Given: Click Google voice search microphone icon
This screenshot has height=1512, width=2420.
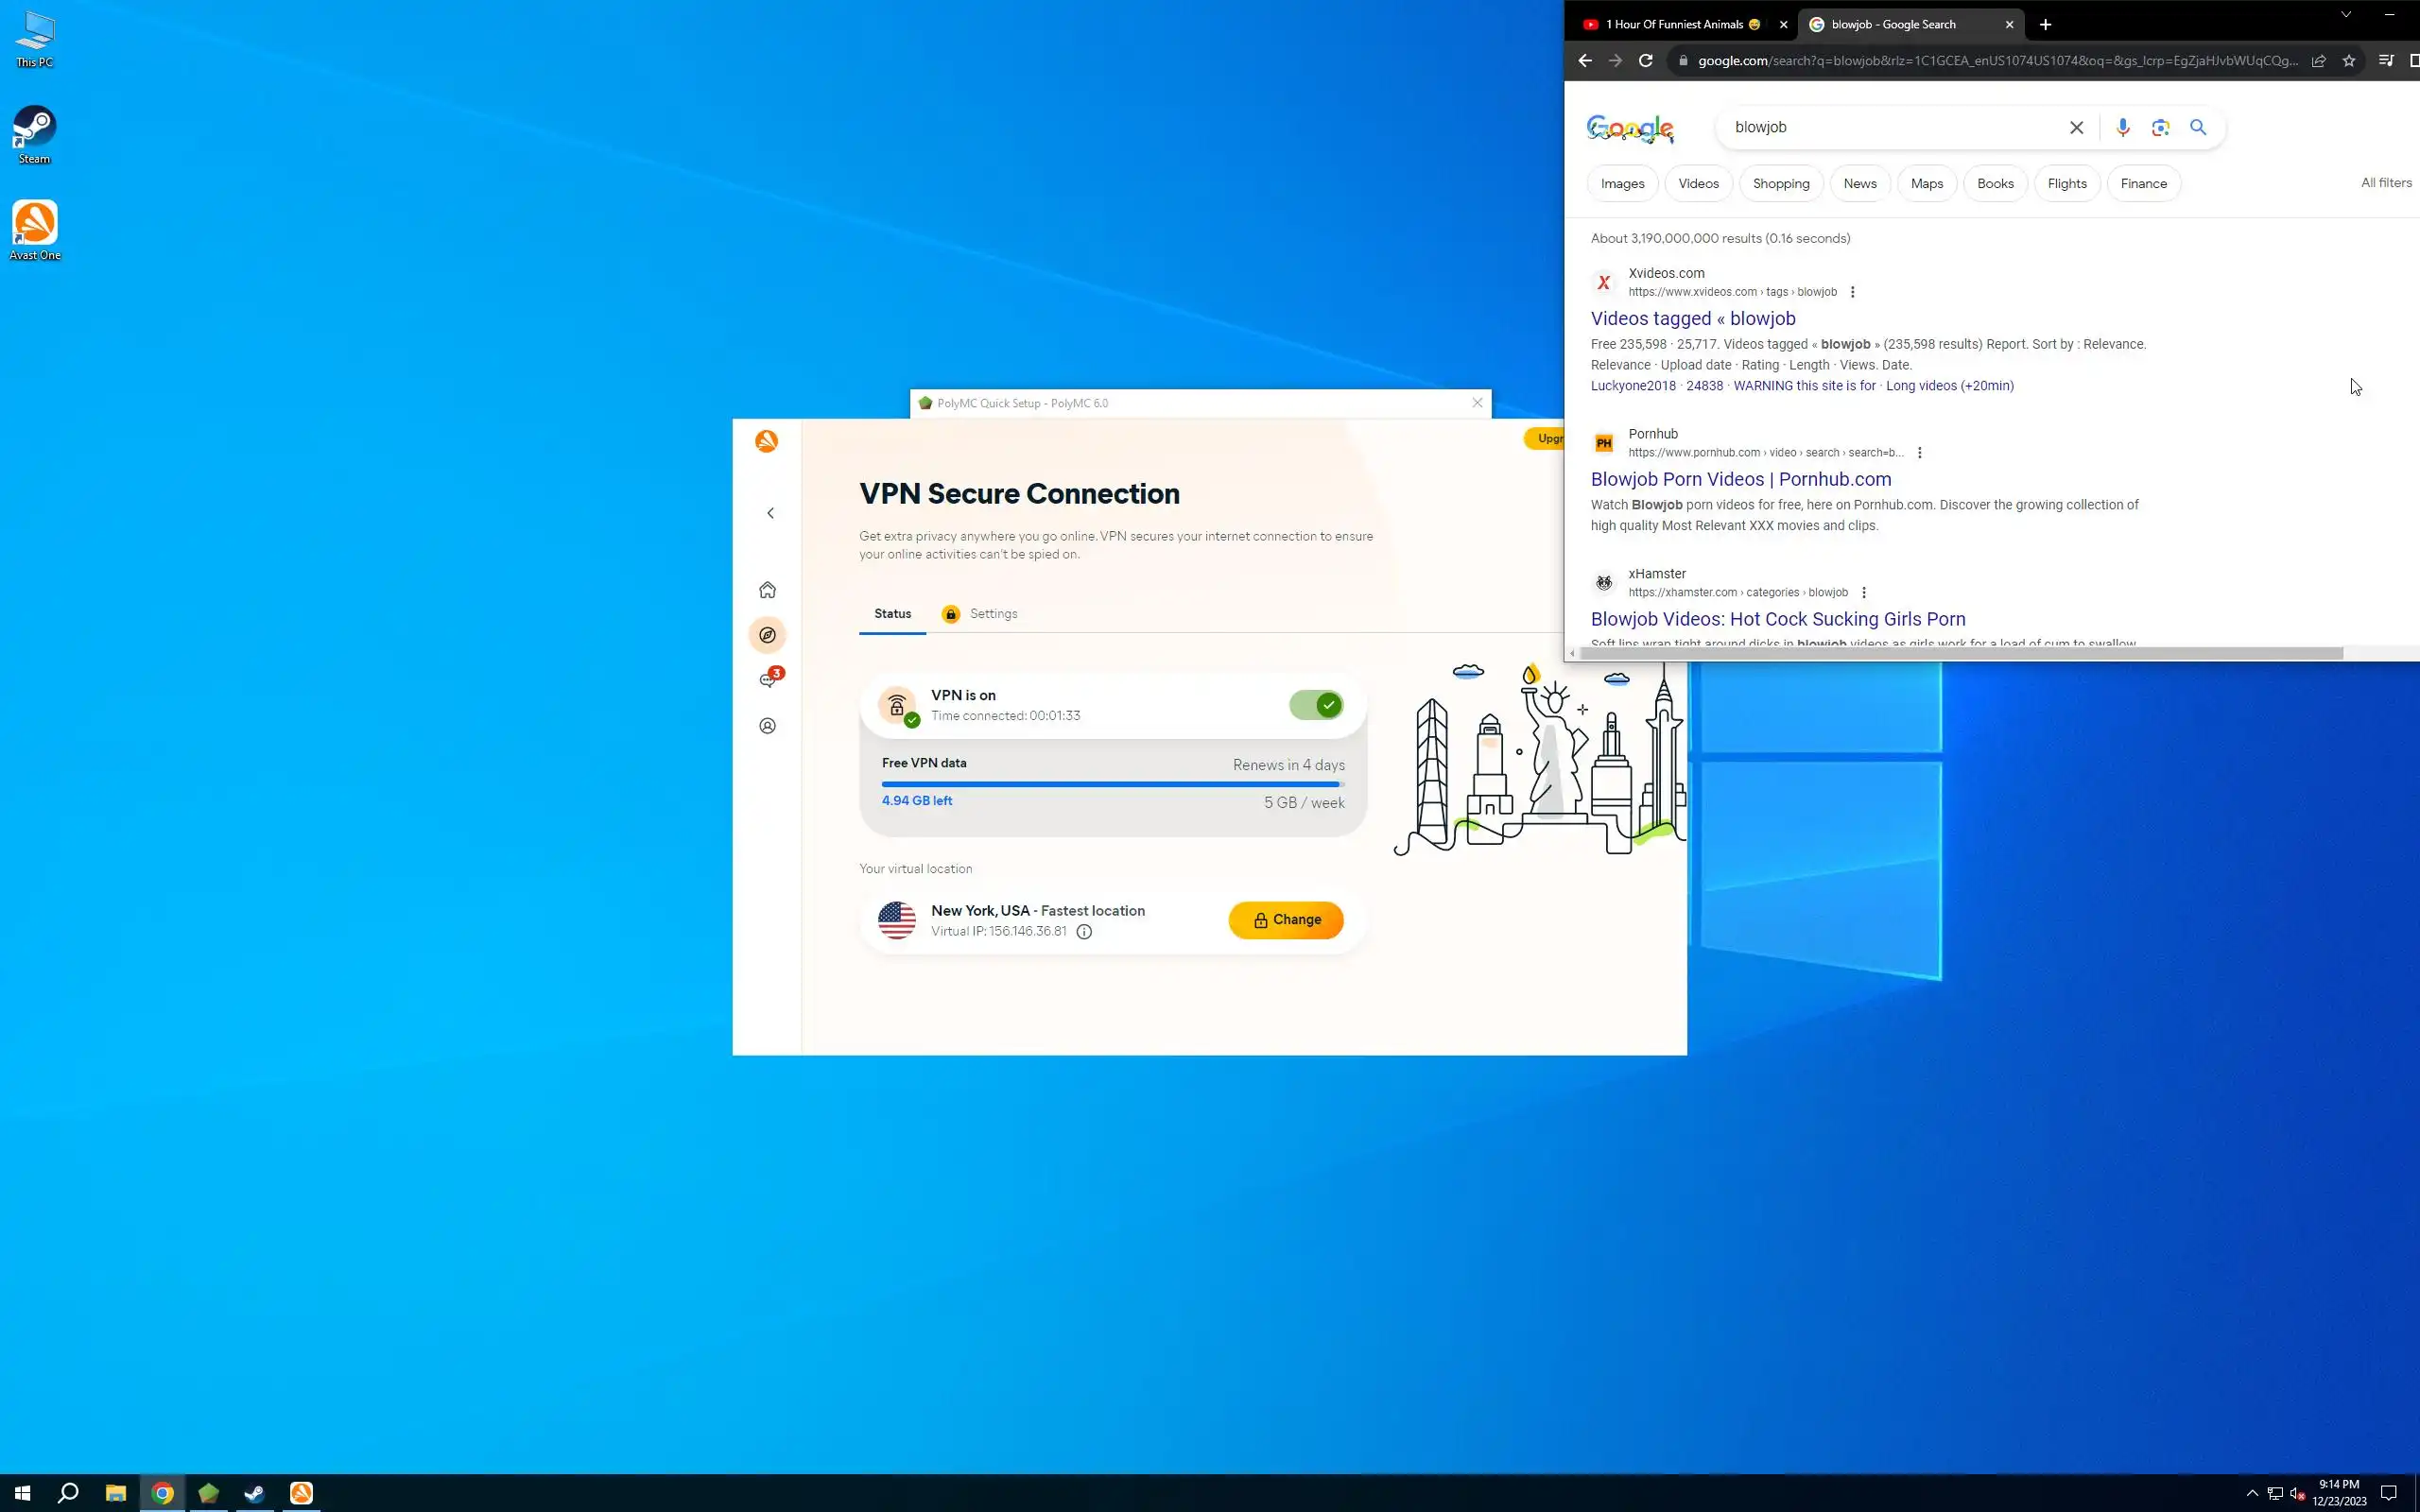Looking at the screenshot, I should coord(2122,127).
